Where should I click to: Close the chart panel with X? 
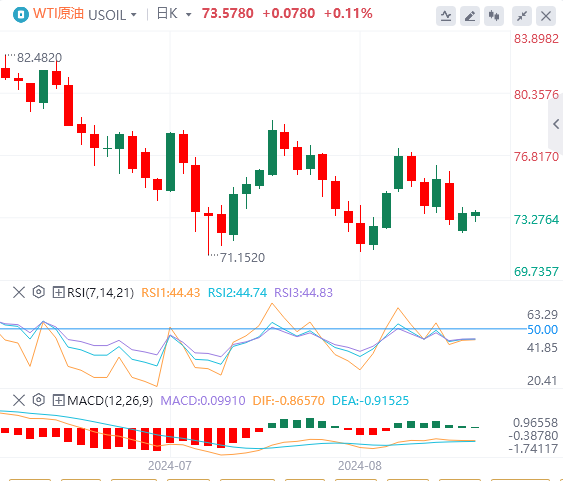click(546, 16)
